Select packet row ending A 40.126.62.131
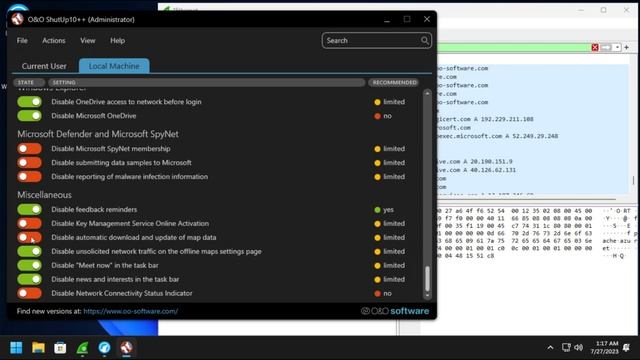 (533, 170)
